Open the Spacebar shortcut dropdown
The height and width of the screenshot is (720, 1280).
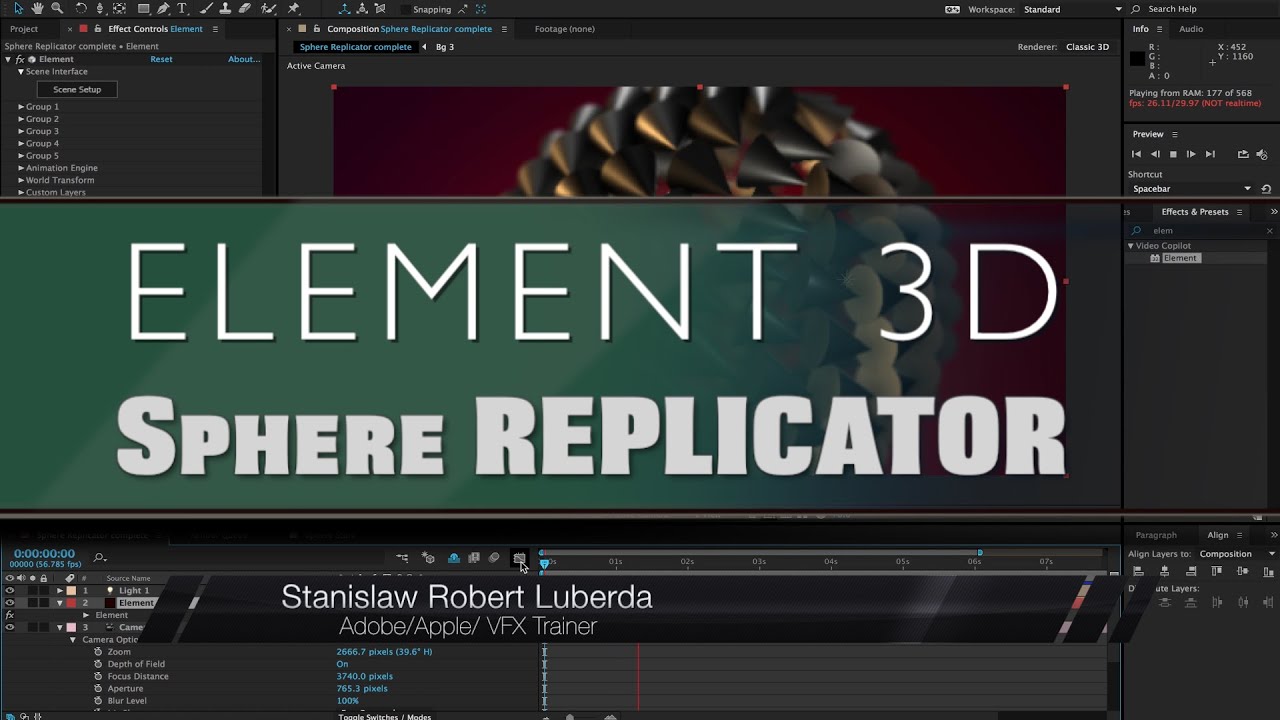(x=1191, y=189)
